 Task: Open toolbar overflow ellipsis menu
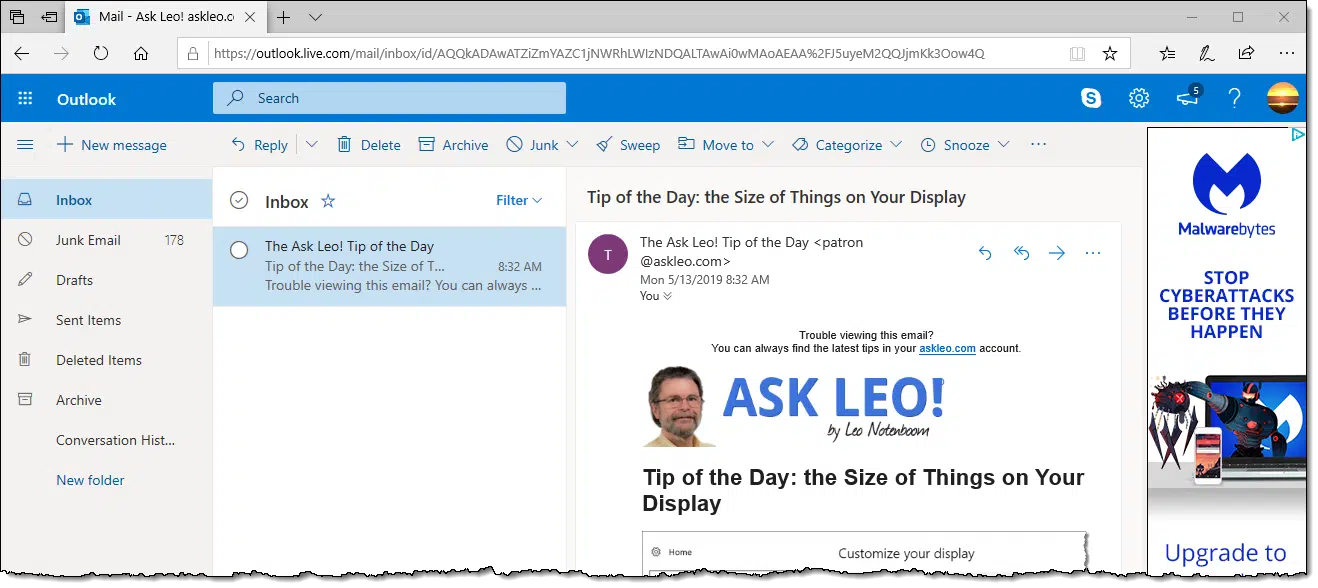[x=1038, y=145]
